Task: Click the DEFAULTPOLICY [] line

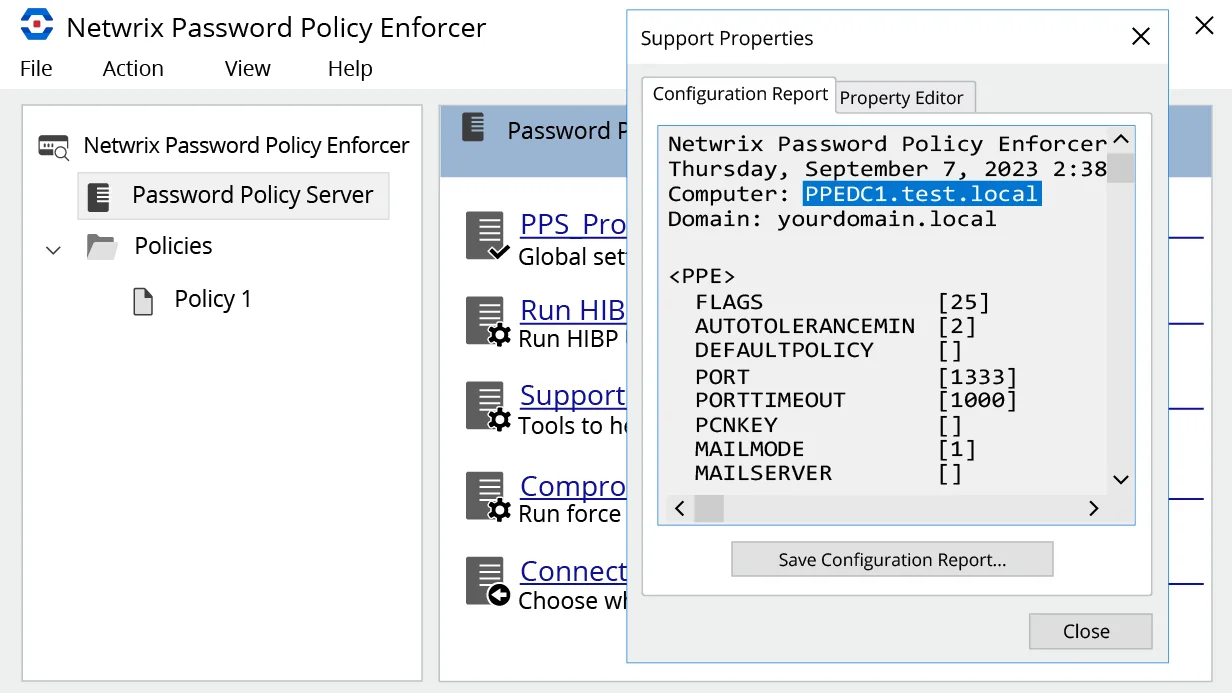Action: pyautogui.click(x=828, y=350)
